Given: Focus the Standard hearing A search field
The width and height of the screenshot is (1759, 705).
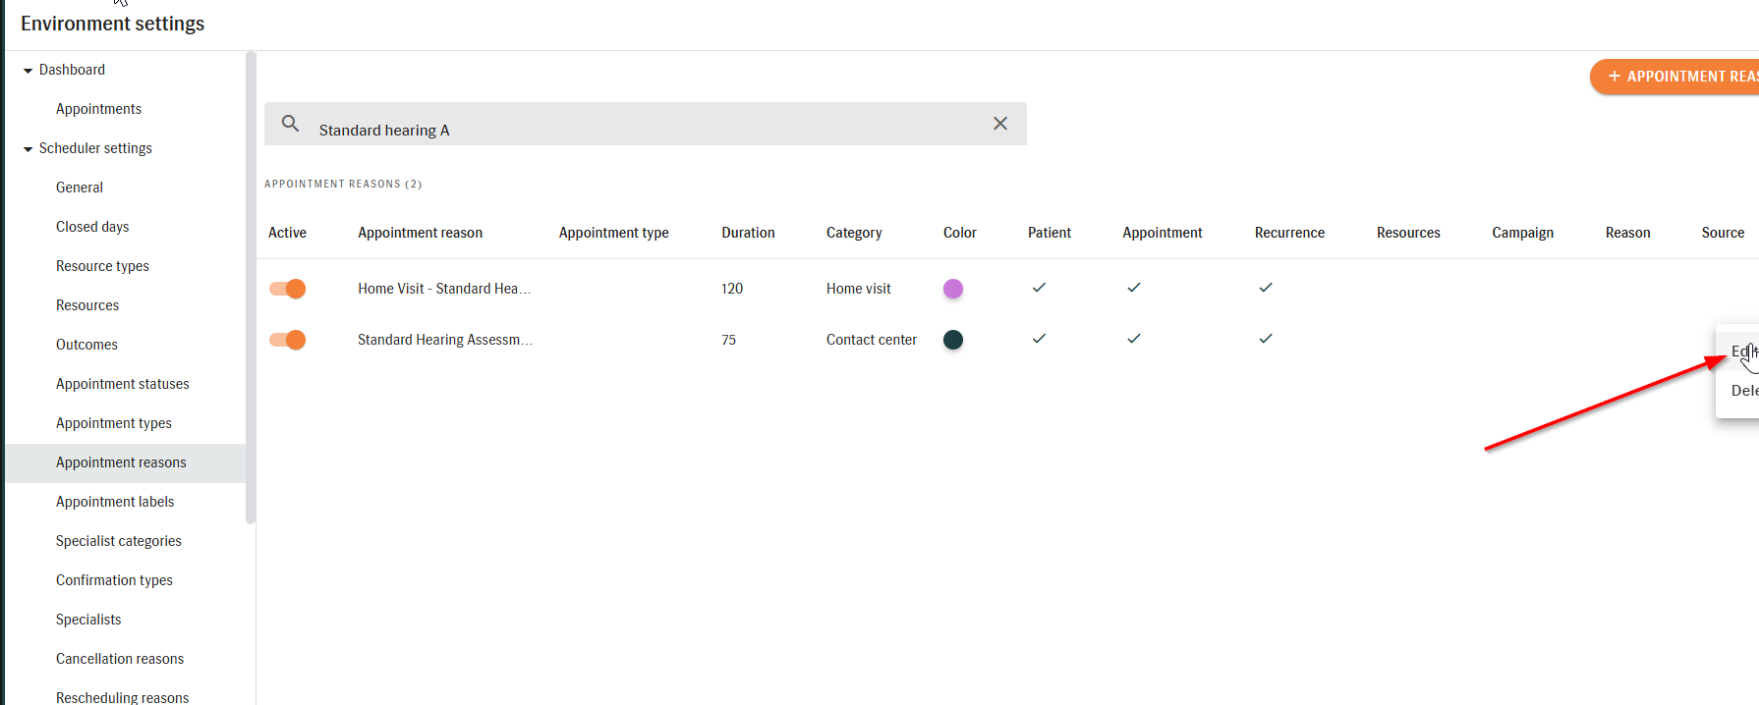Looking at the screenshot, I should point(645,124).
